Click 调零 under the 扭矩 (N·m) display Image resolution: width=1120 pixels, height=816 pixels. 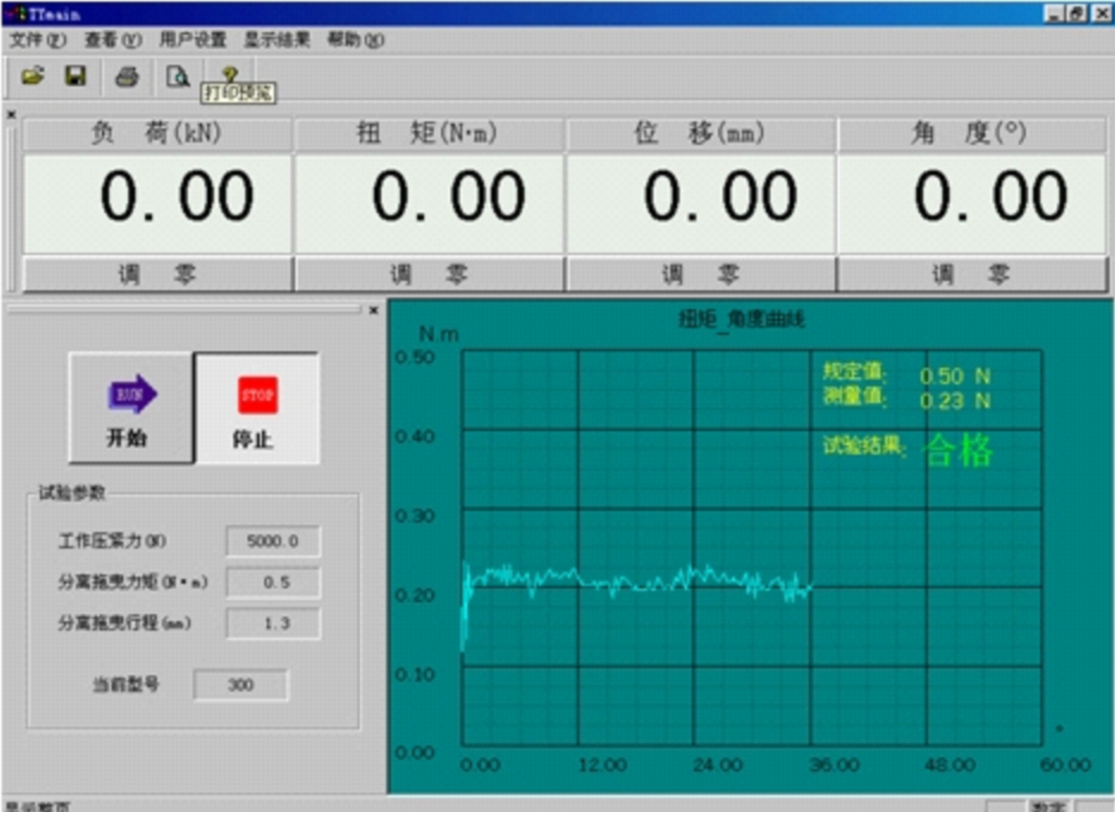pos(429,275)
